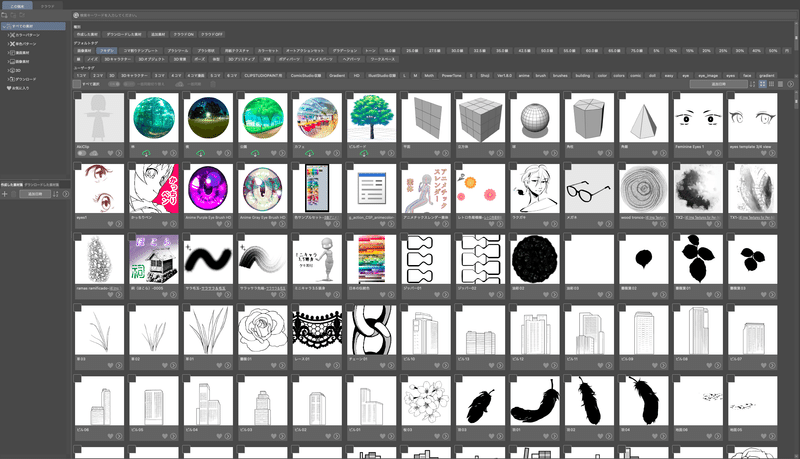The image size is (800, 459).
Task: Click the heart icon on eyes1 material
Action: pos(111,224)
